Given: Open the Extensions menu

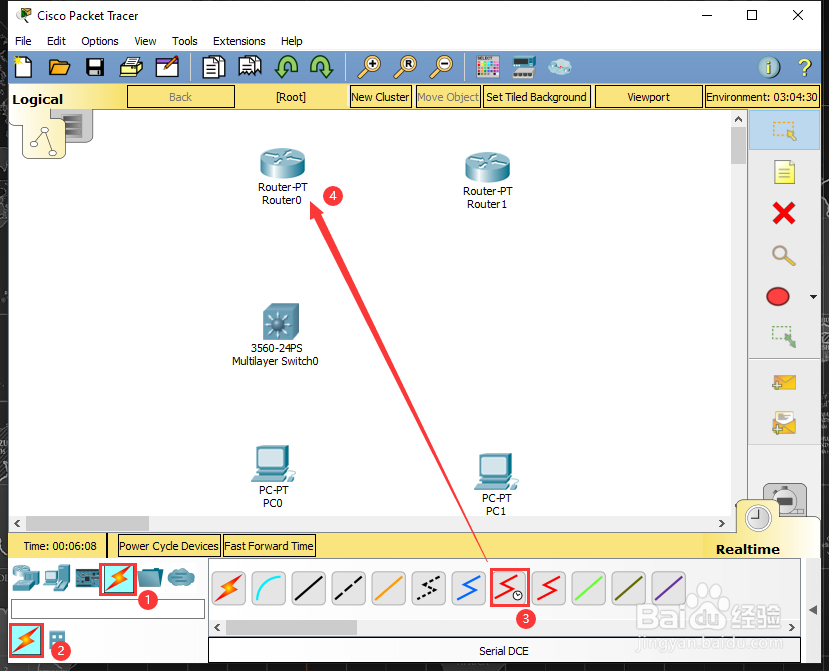Looking at the screenshot, I should (239, 41).
